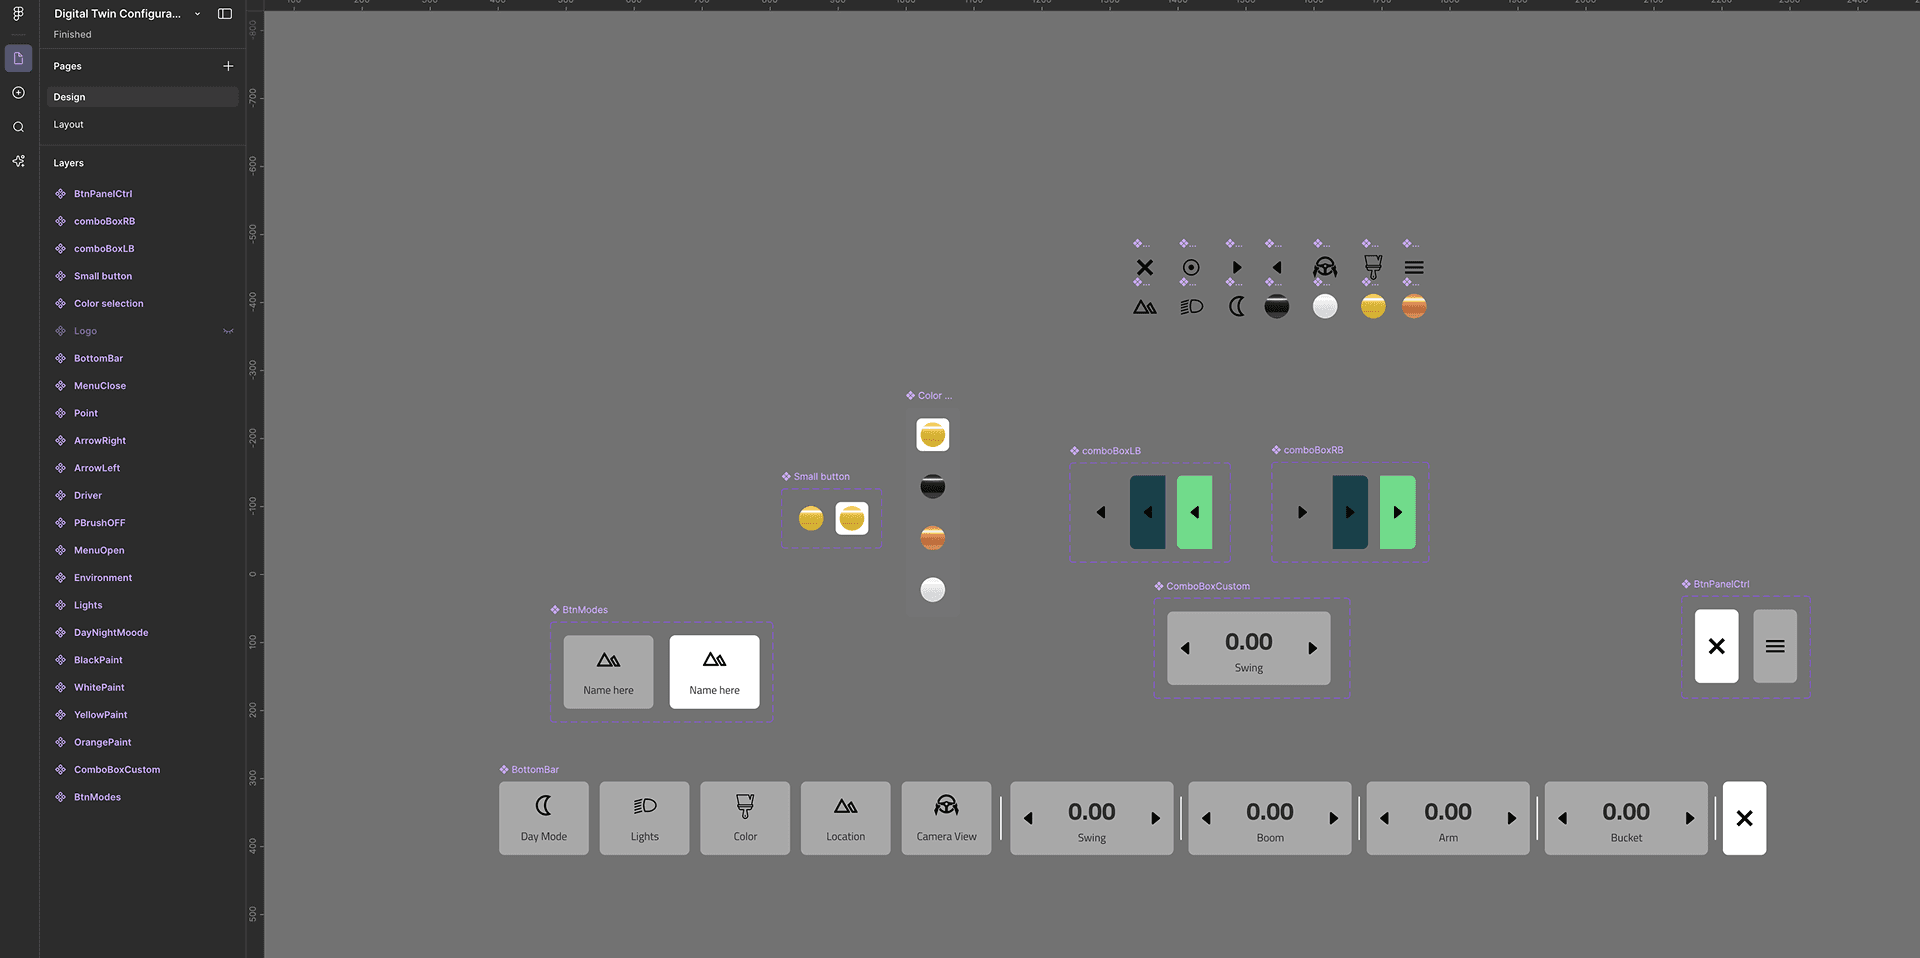This screenshot has height=958, width=1920.
Task: Click the MenuClose X component icon on canvas
Action: [1144, 267]
